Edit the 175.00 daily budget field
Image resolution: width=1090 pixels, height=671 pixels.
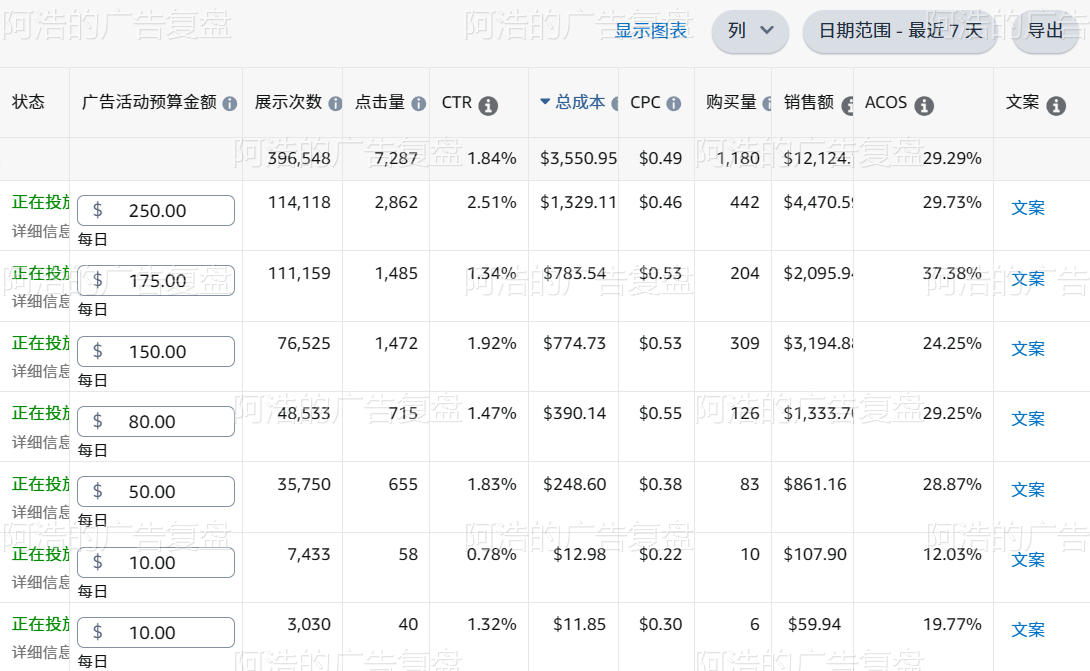coord(156,281)
